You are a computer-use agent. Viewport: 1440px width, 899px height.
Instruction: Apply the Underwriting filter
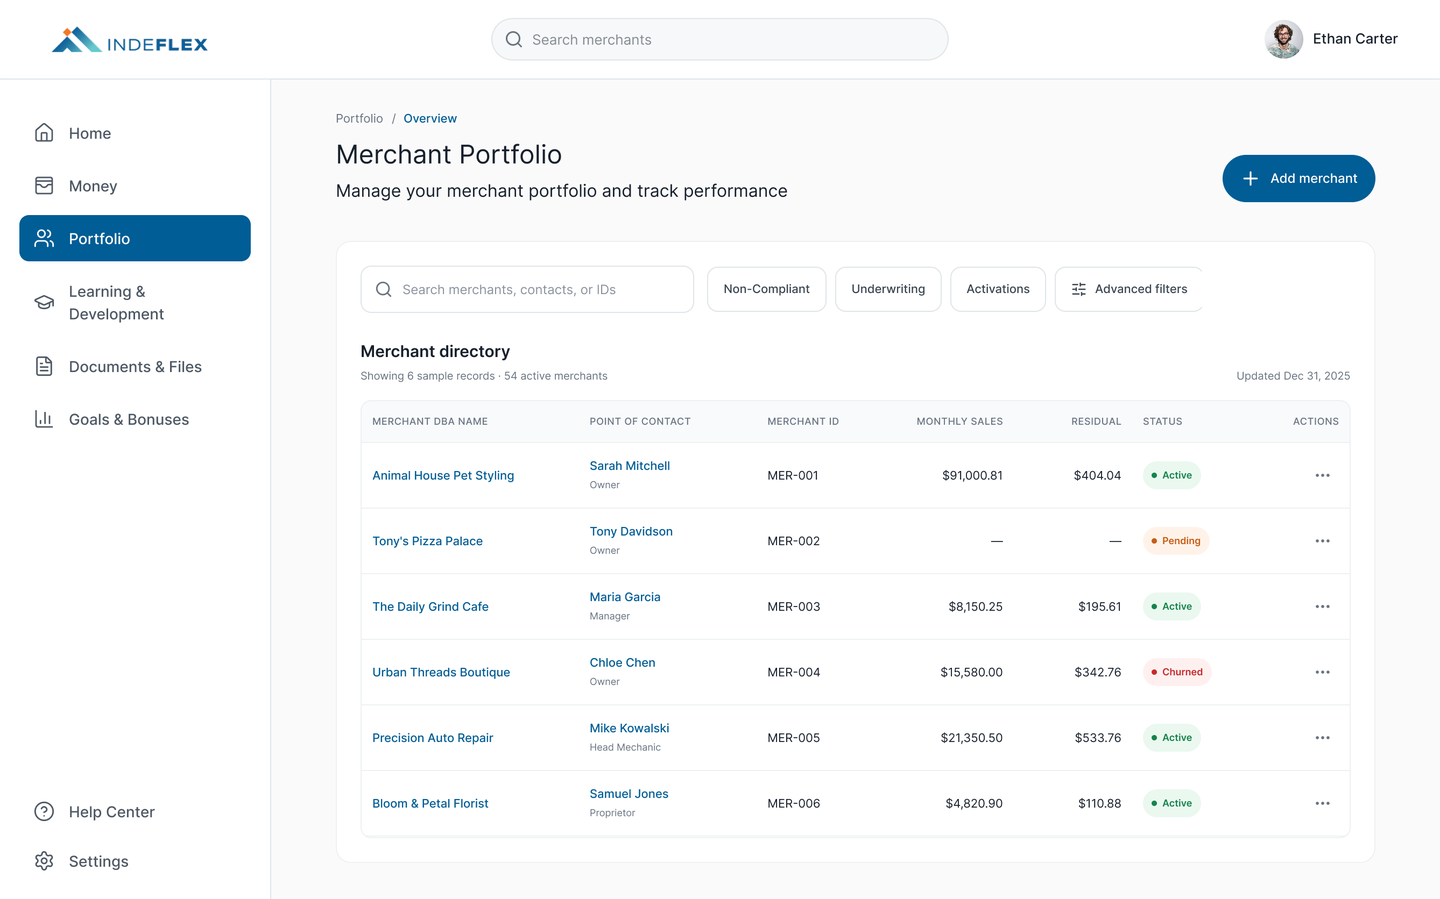click(888, 289)
